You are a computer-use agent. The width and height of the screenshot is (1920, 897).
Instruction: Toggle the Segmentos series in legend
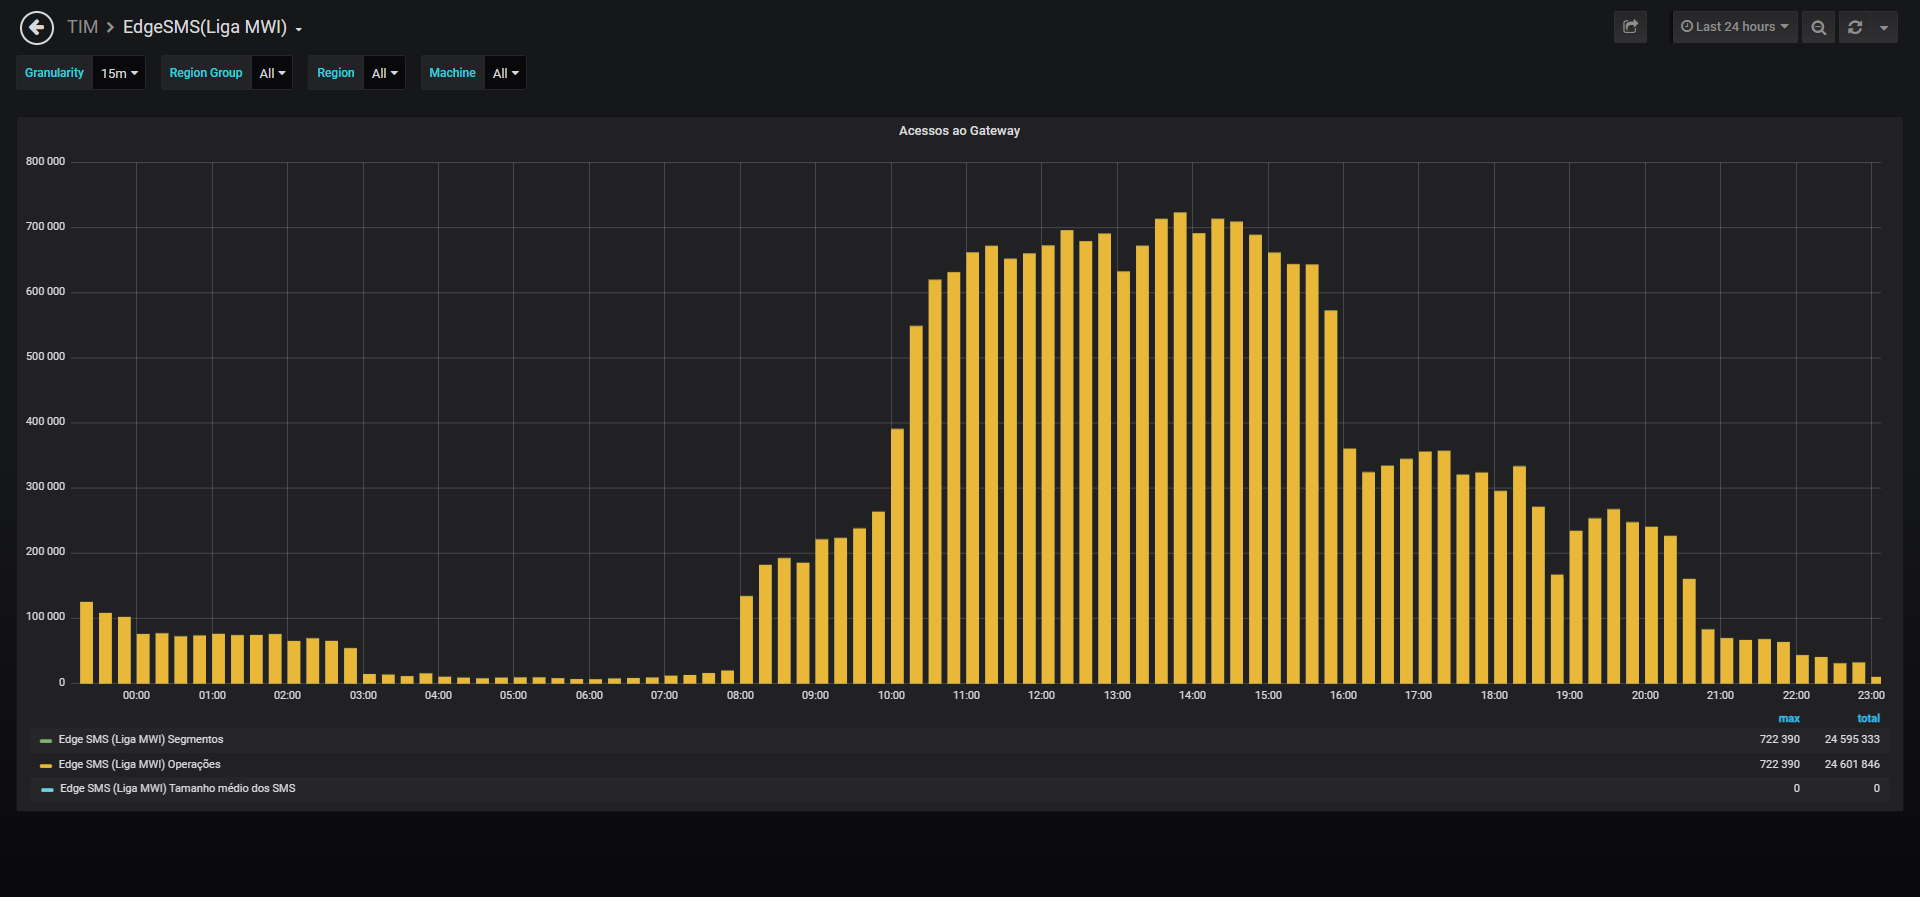(x=141, y=740)
